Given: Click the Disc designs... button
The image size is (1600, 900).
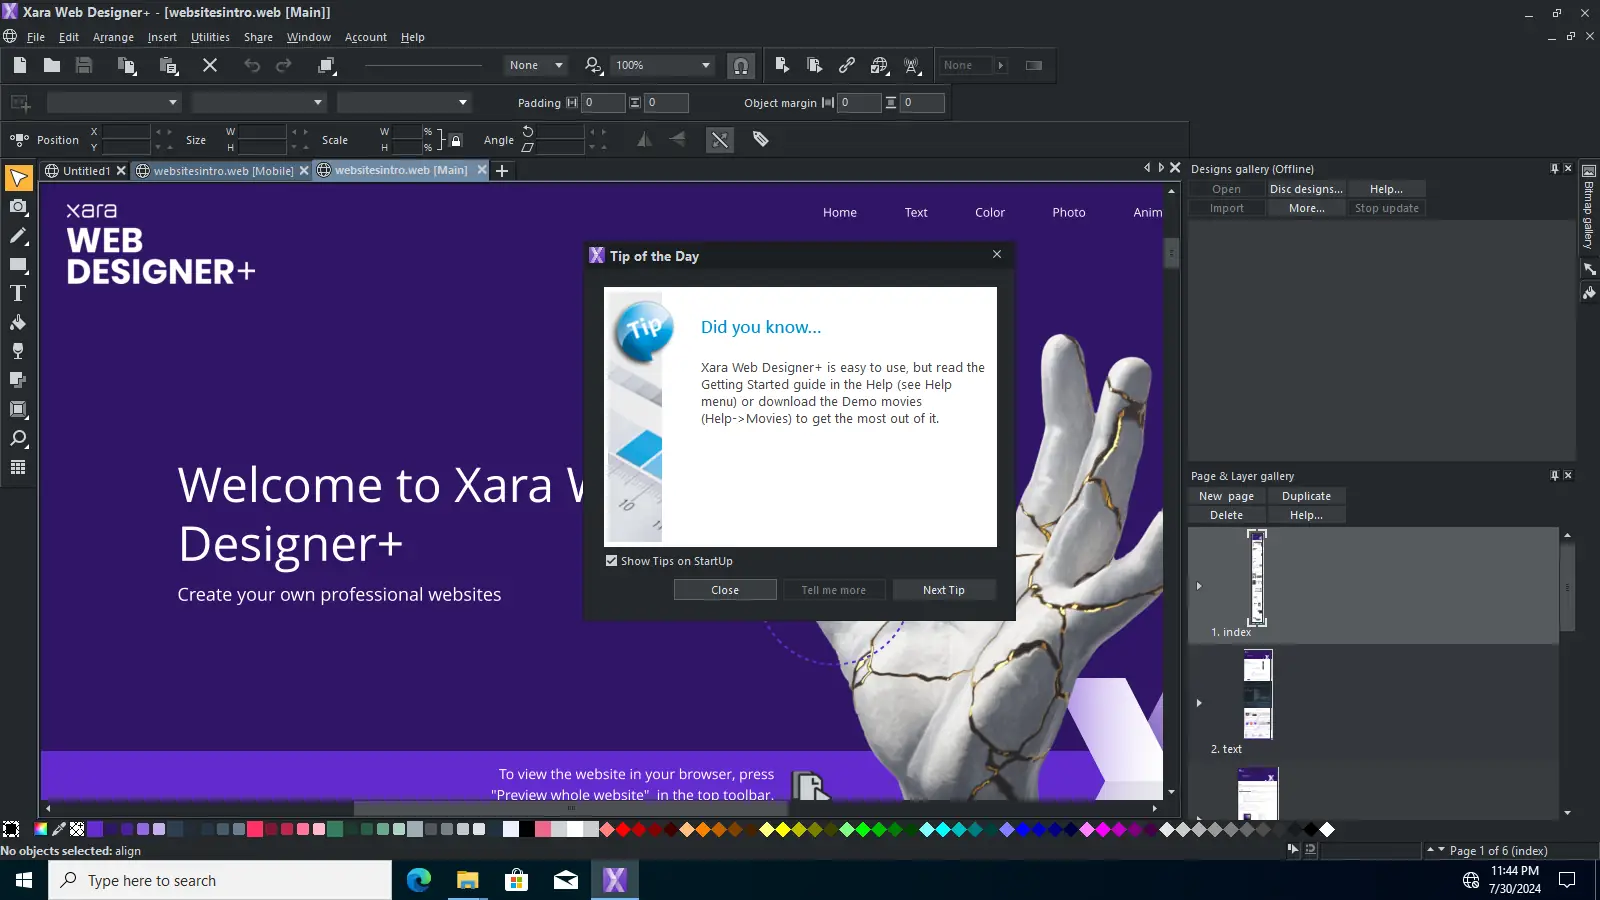Looking at the screenshot, I should pyautogui.click(x=1306, y=189).
